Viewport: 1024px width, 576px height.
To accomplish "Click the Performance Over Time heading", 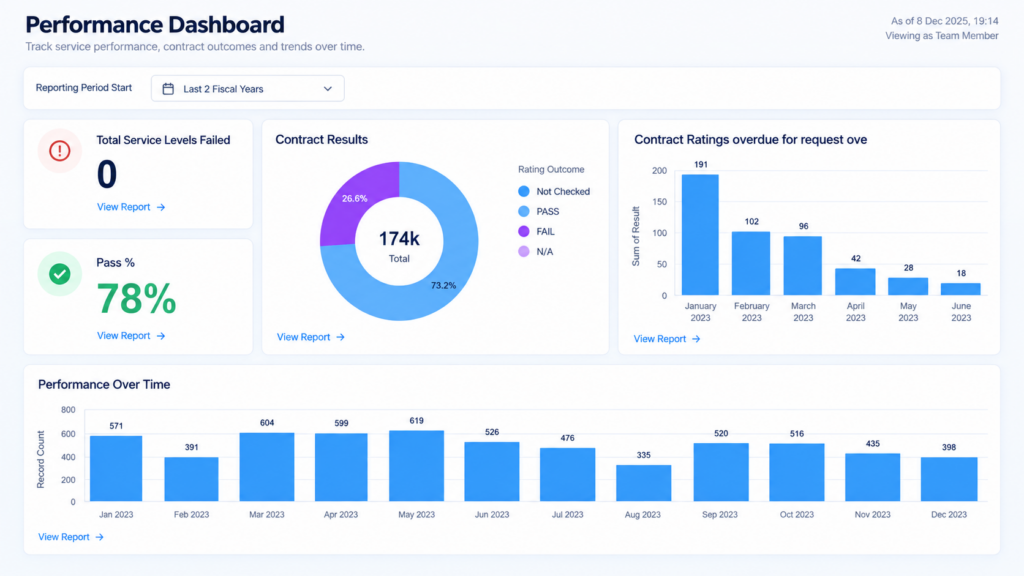I will pos(104,385).
